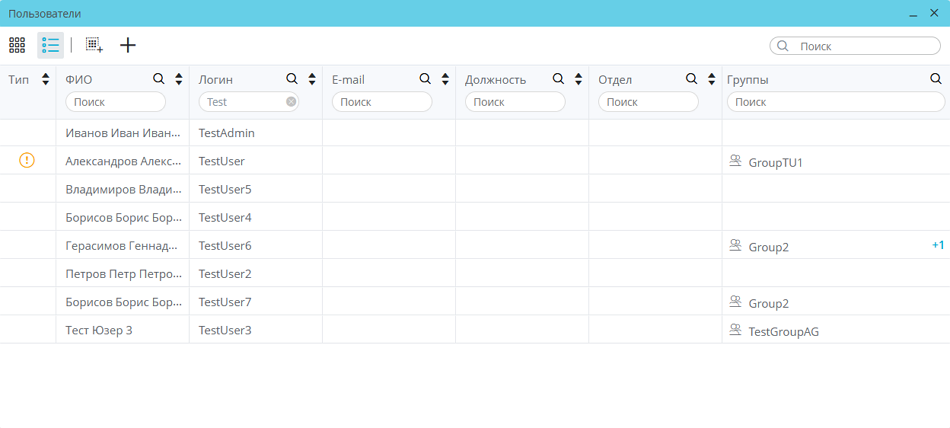The width and height of the screenshot is (950, 428).
Task: Click the warning icon on TestUser row
Action: pos(27,160)
